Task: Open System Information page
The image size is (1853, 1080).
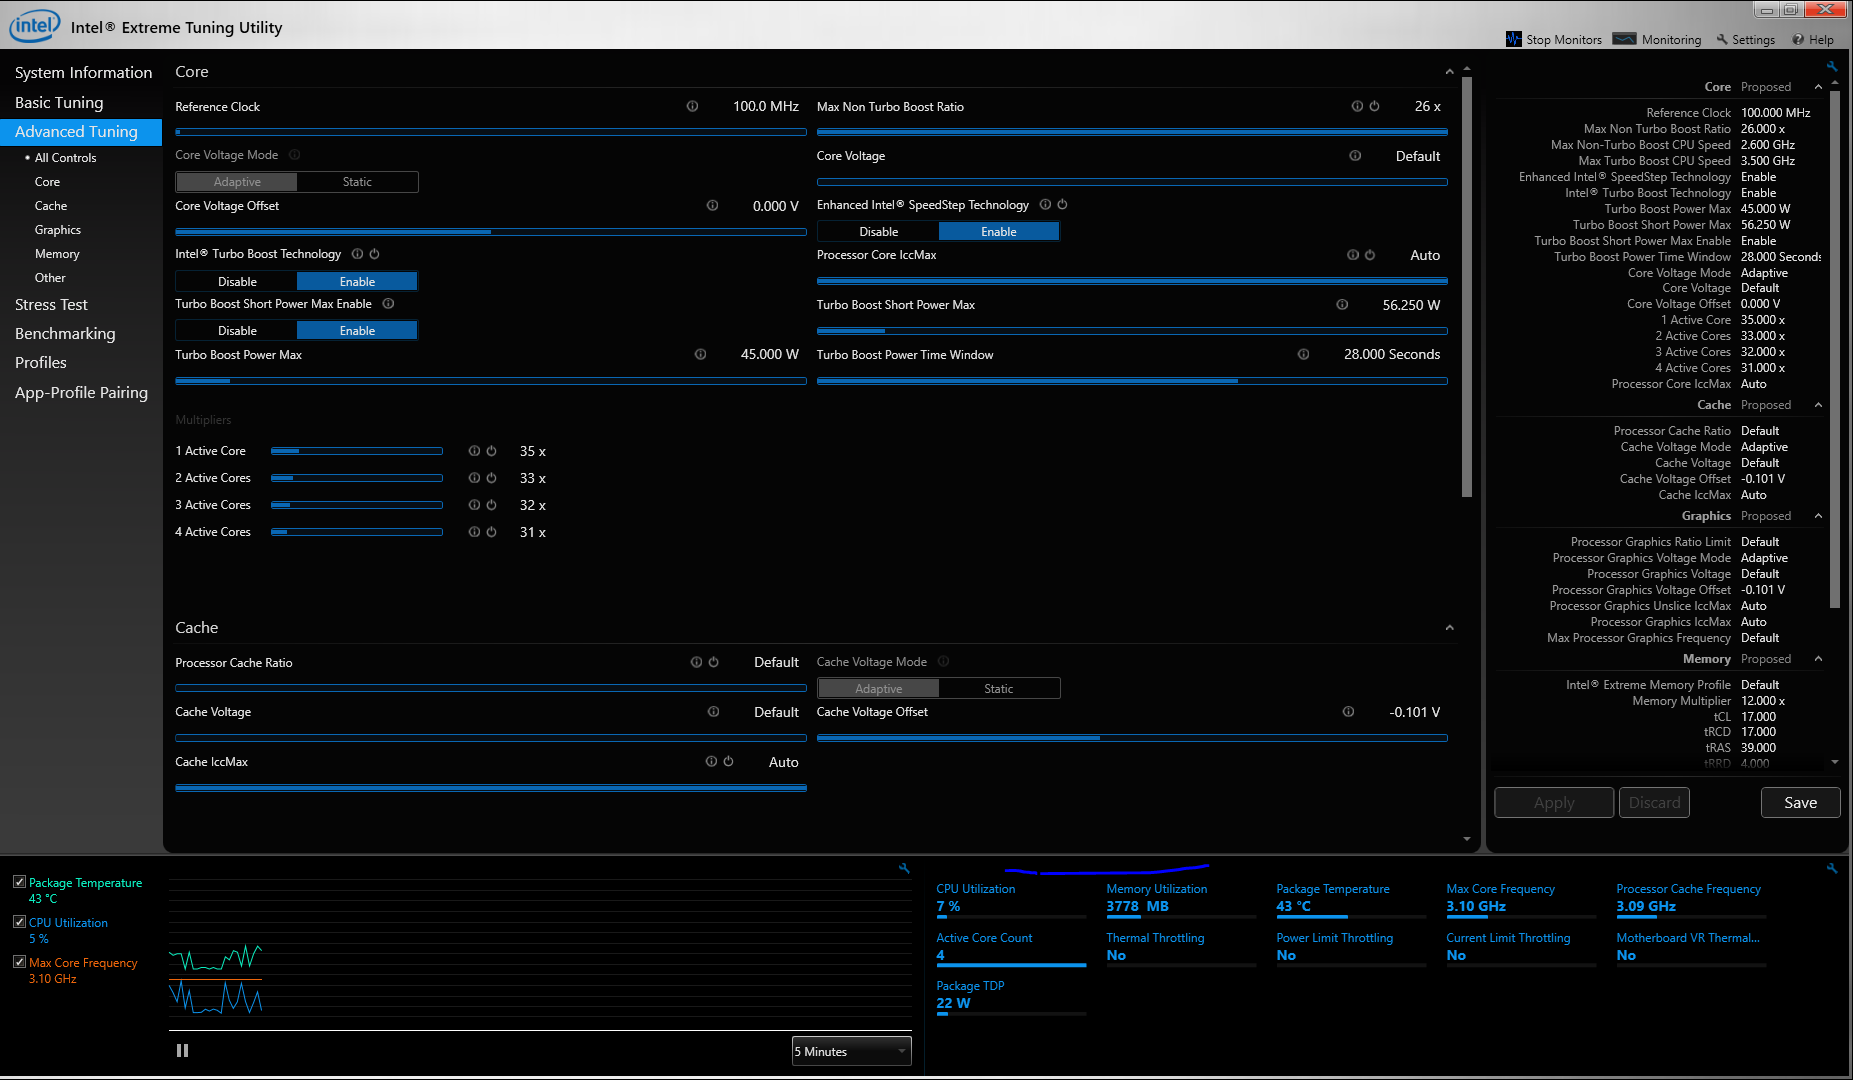Action: coord(83,73)
